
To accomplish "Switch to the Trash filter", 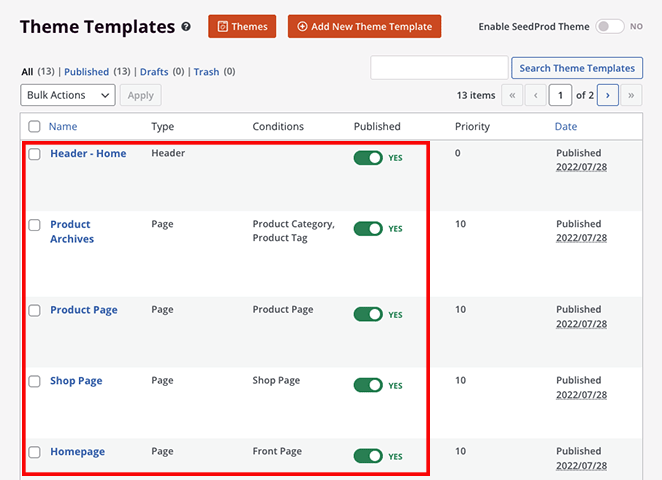I will pyautogui.click(x=206, y=72).
